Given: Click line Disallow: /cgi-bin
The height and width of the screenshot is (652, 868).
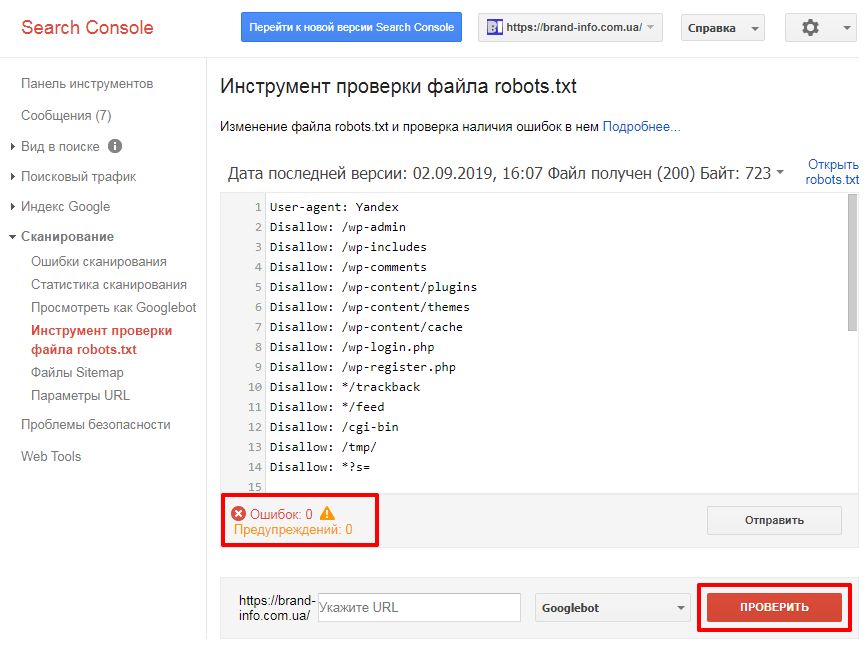Looking at the screenshot, I should pos(334,427).
